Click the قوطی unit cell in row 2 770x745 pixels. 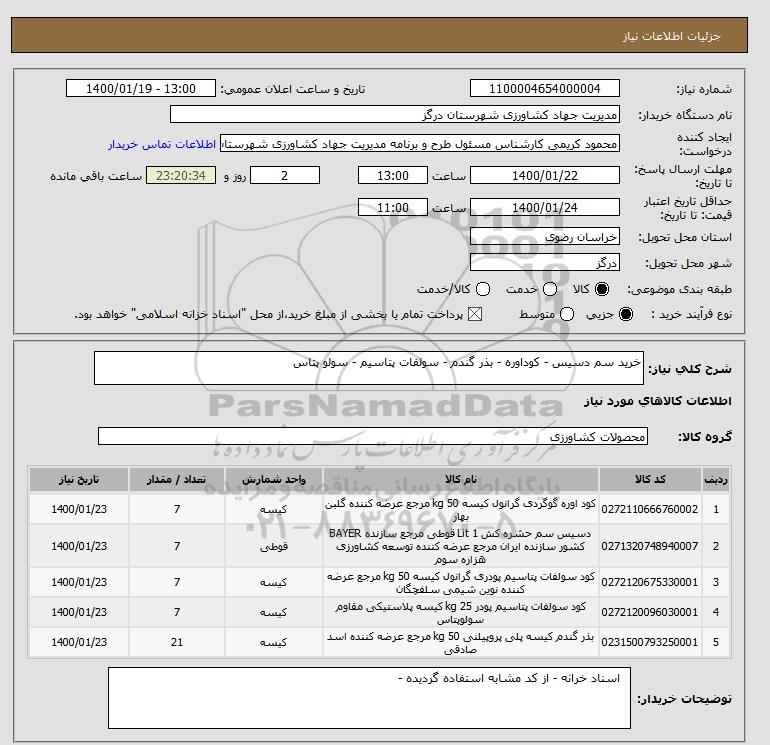274,546
